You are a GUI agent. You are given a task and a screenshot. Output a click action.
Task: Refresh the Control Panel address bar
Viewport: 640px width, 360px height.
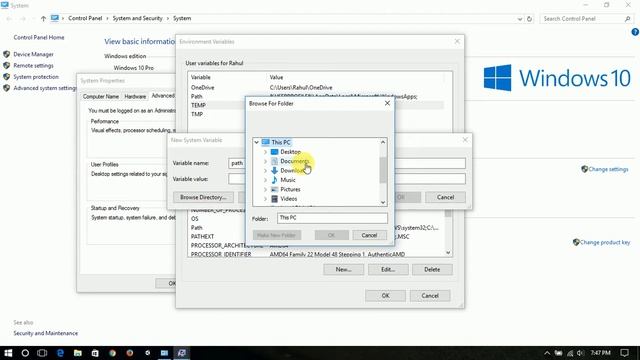pos(529,19)
